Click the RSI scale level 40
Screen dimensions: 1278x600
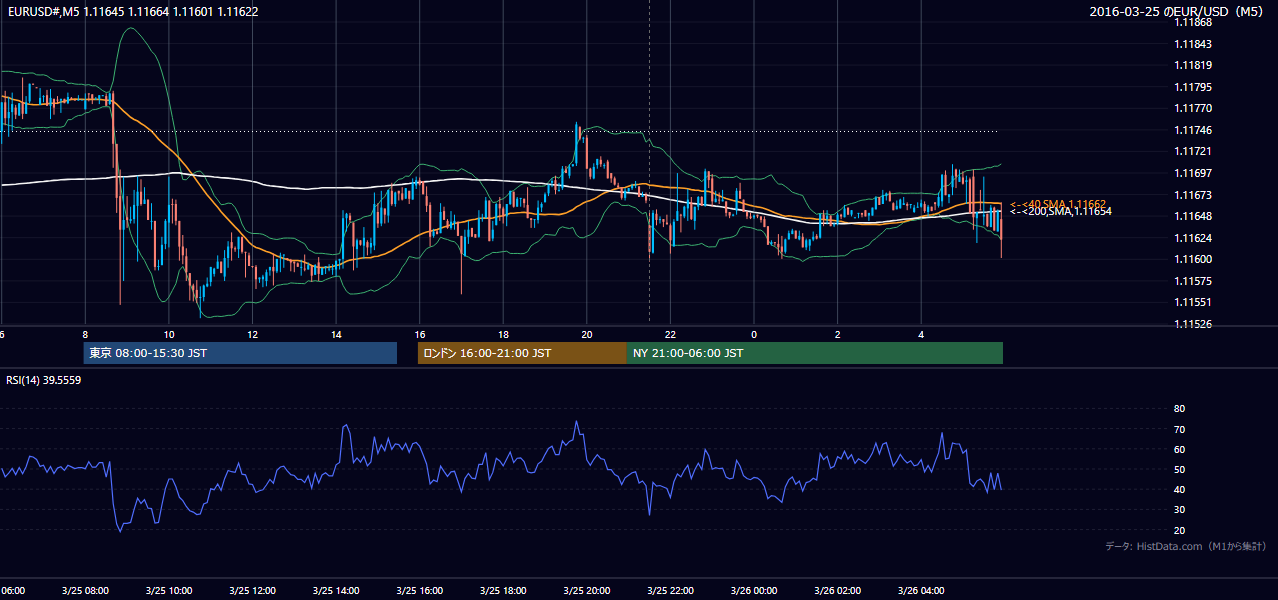(x=1180, y=490)
